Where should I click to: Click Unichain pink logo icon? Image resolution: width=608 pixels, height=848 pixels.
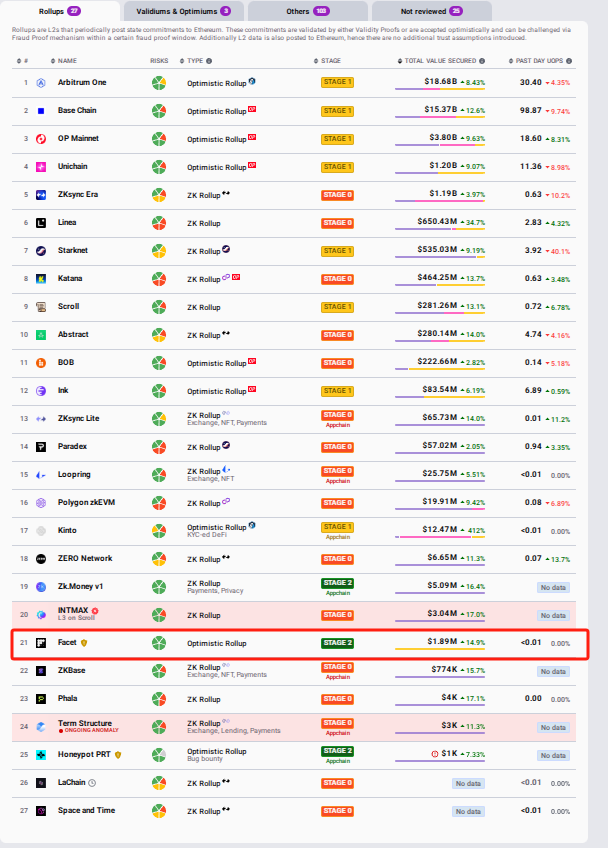(41, 167)
